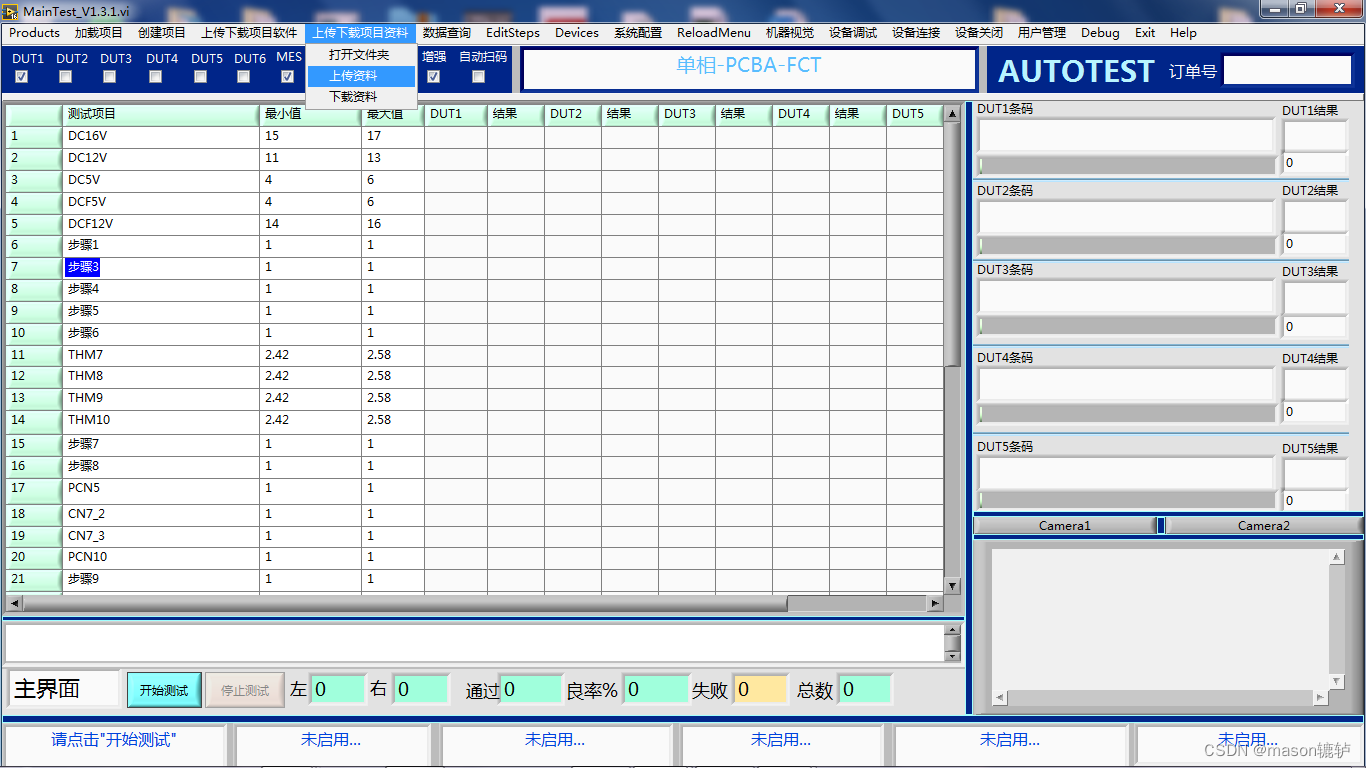Viewport: 1366px width, 768px height.
Task: Open the 机器视觉 menu
Action: click(x=790, y=33)
